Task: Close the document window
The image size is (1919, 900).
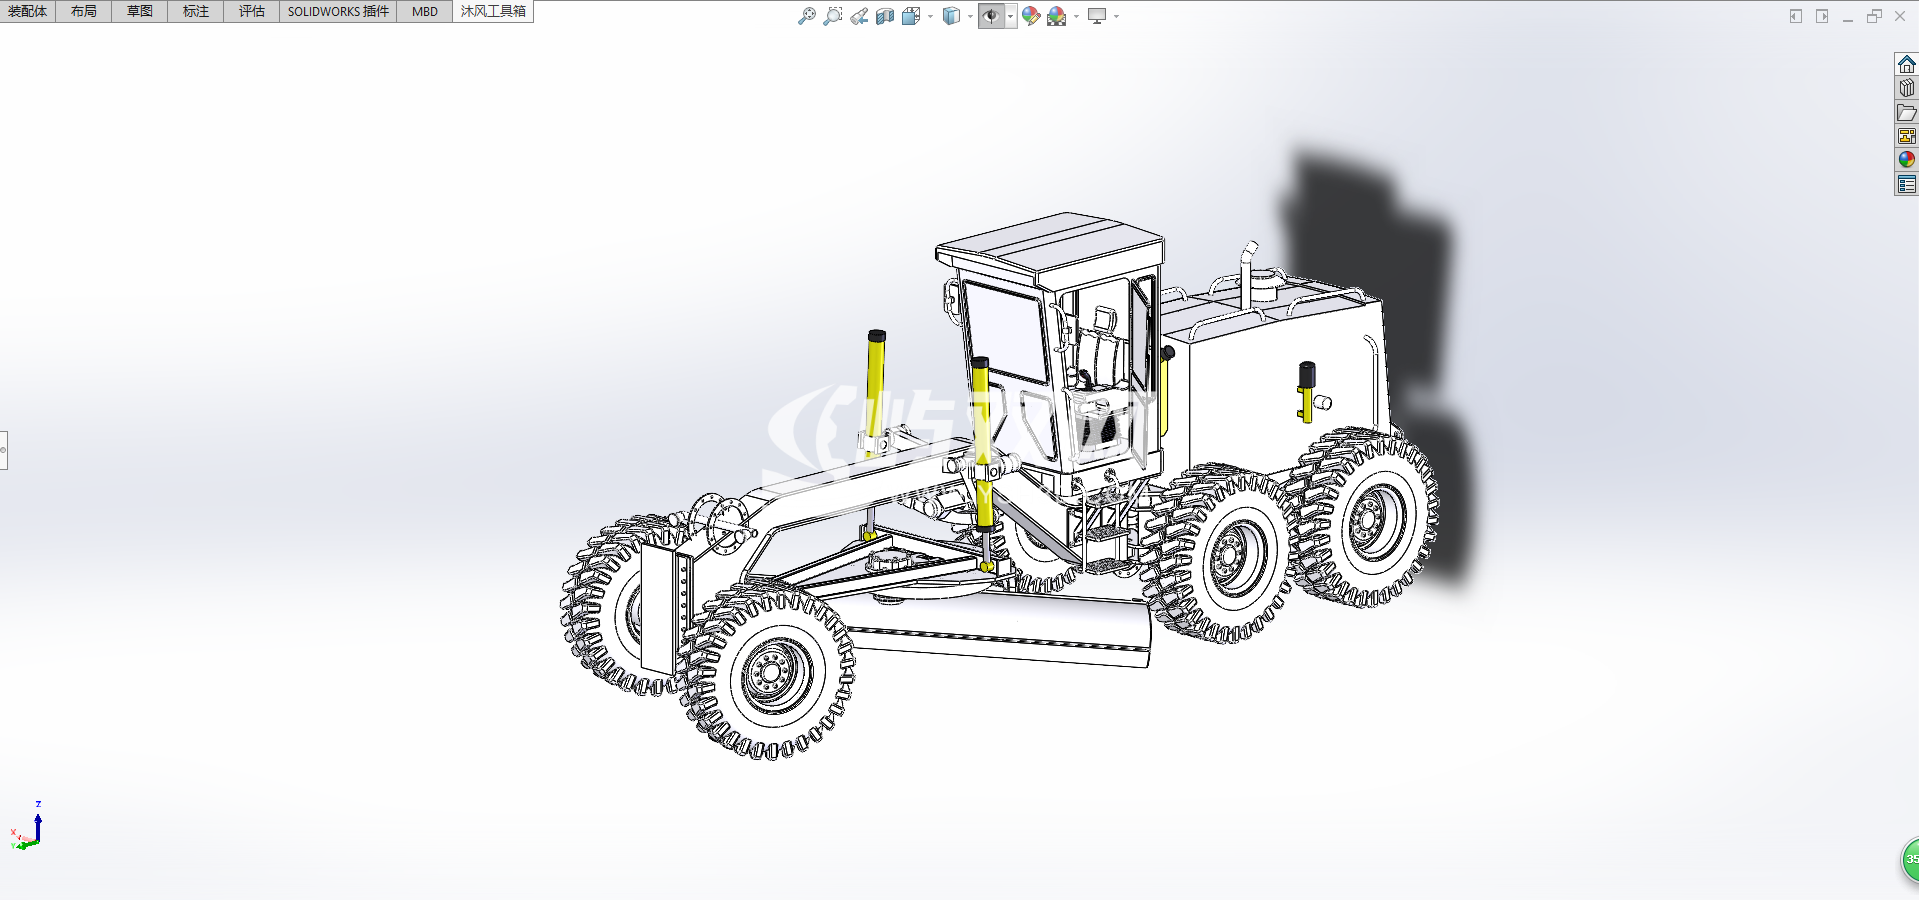Action: 1900,16
